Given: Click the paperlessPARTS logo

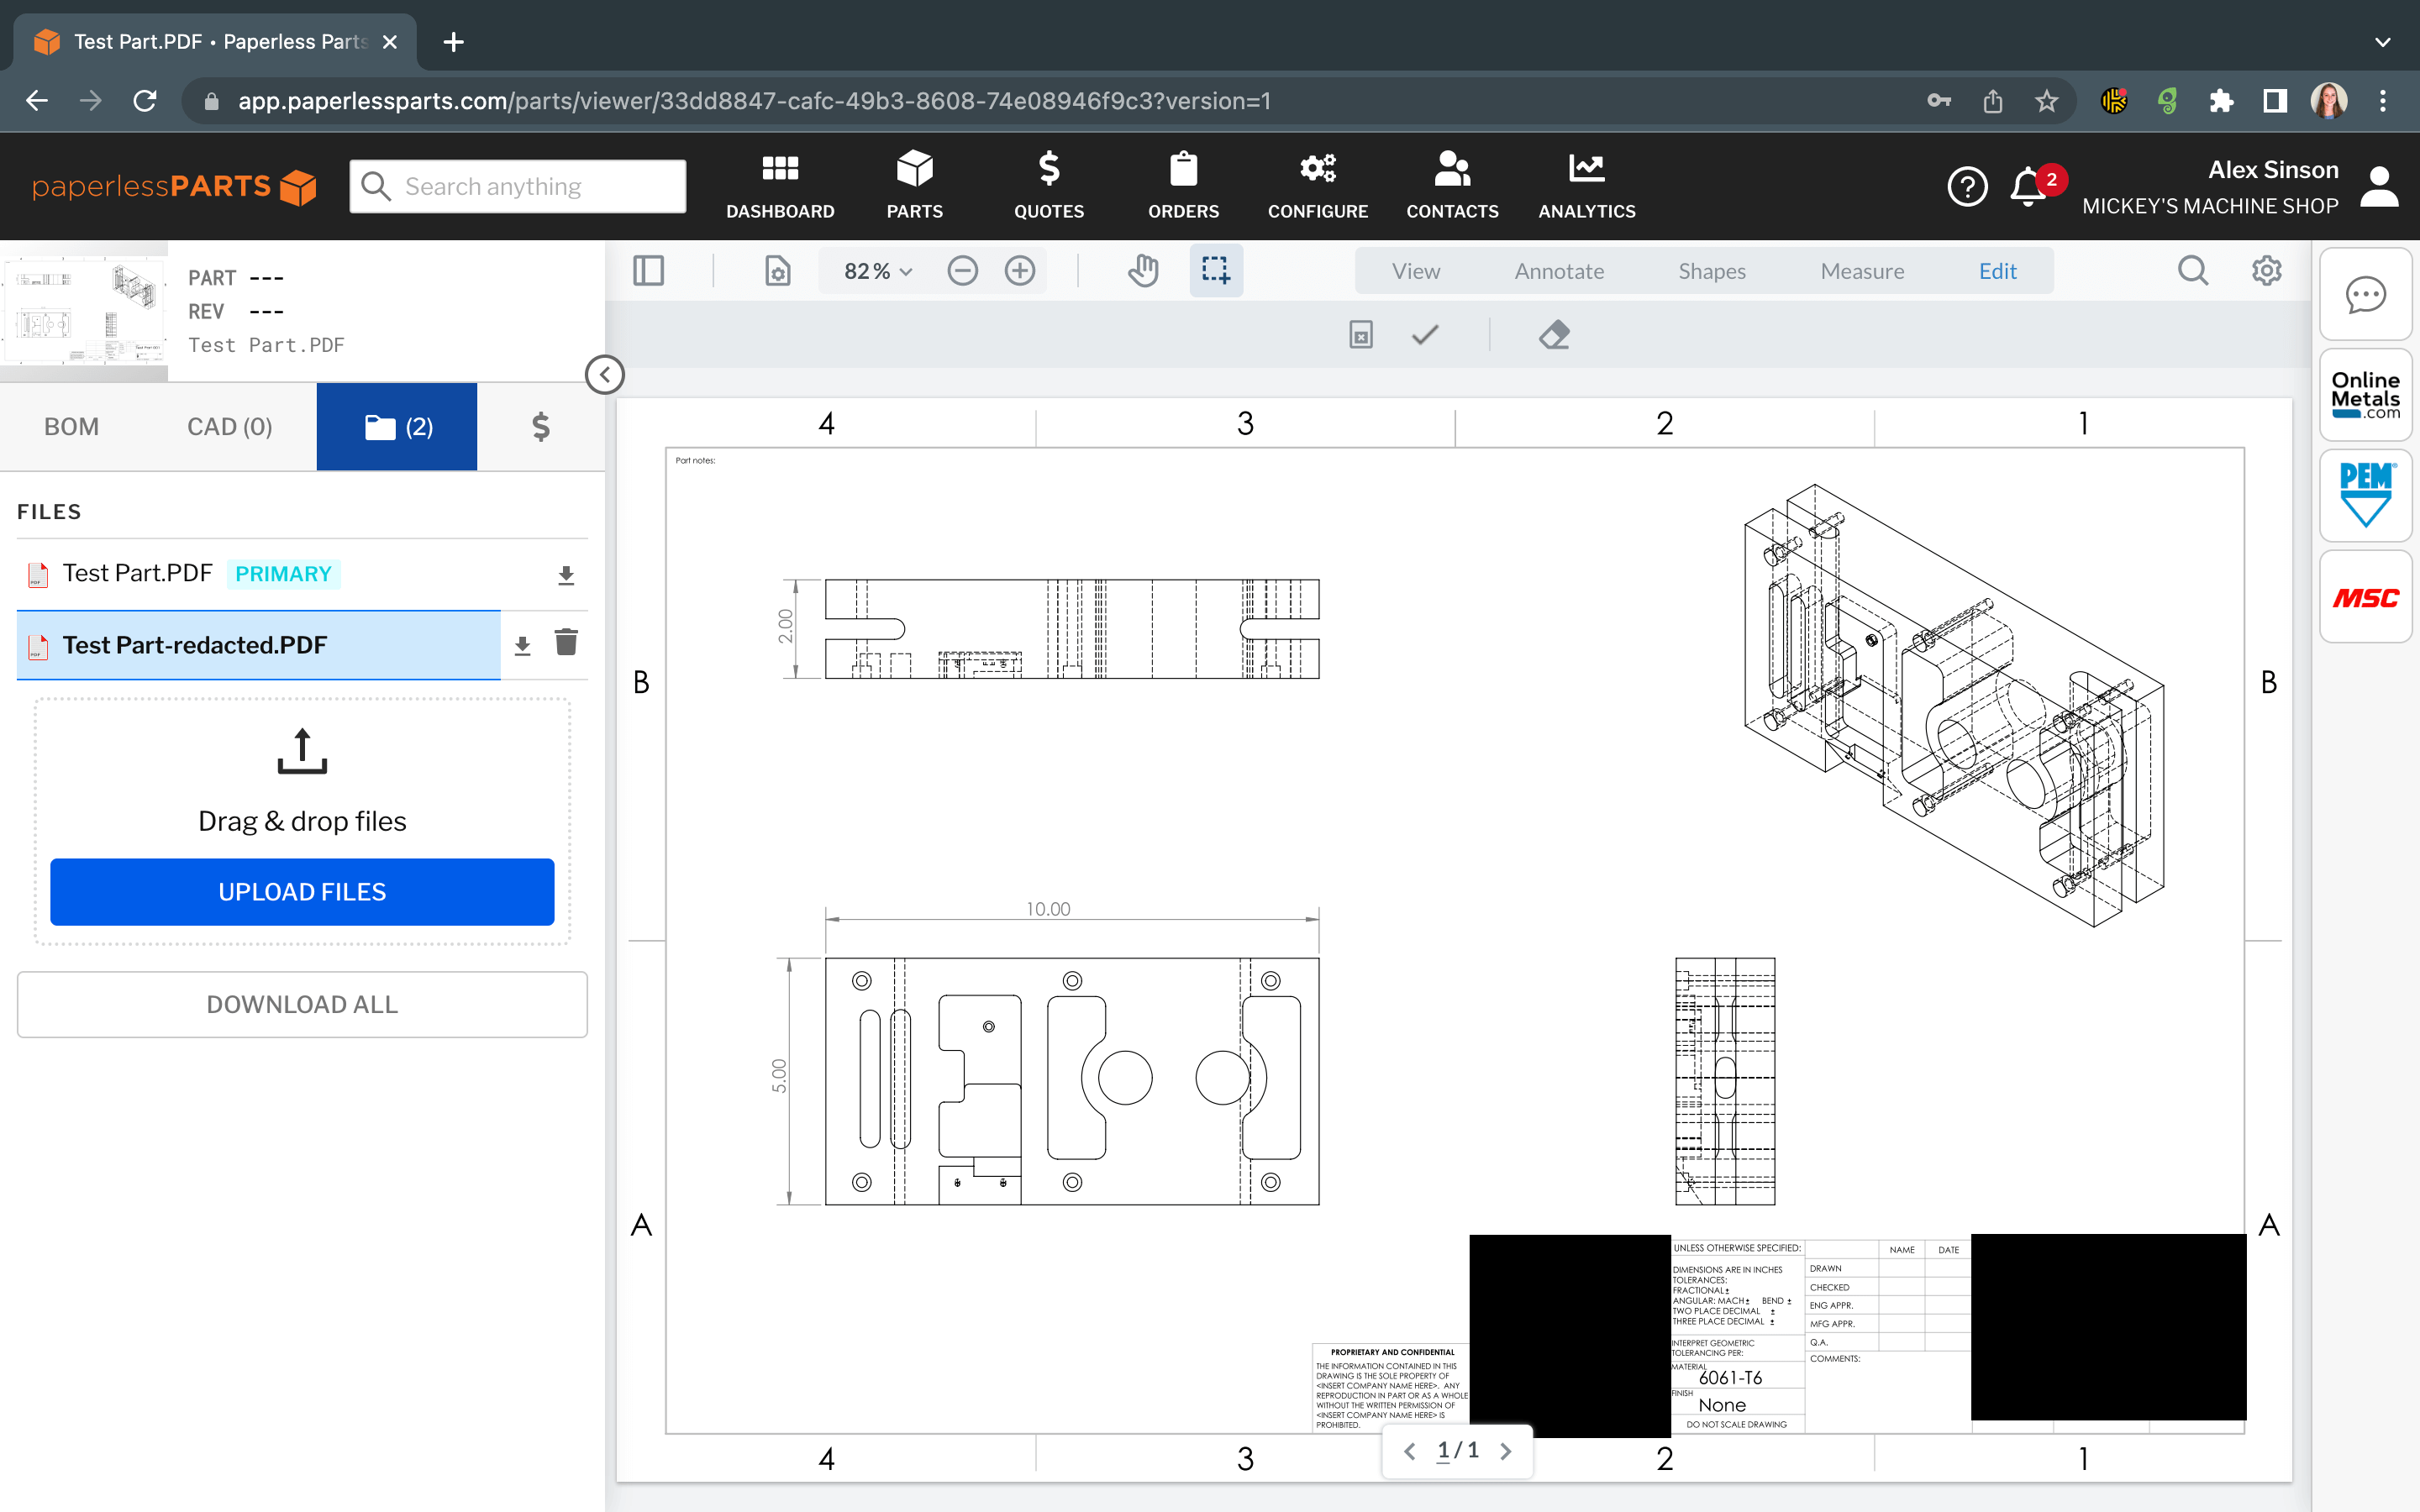Looking at the screenshot, I should (174, 186).
